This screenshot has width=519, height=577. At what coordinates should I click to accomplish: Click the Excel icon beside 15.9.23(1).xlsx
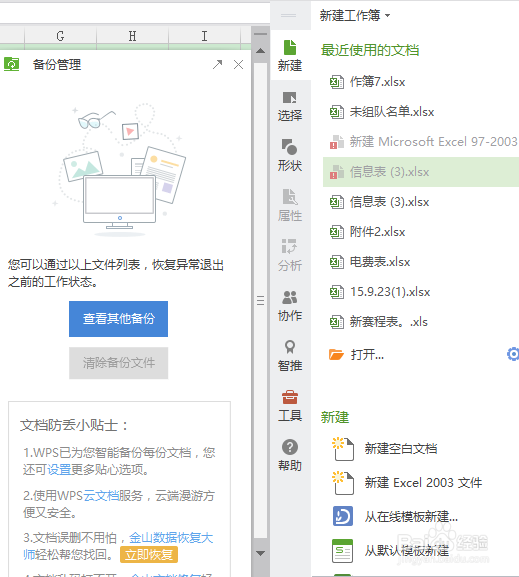336,292
